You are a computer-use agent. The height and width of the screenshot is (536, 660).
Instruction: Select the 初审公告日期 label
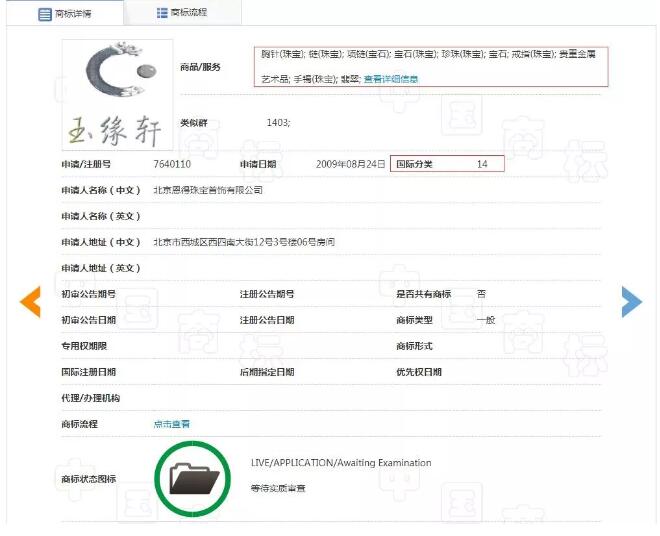88,320
